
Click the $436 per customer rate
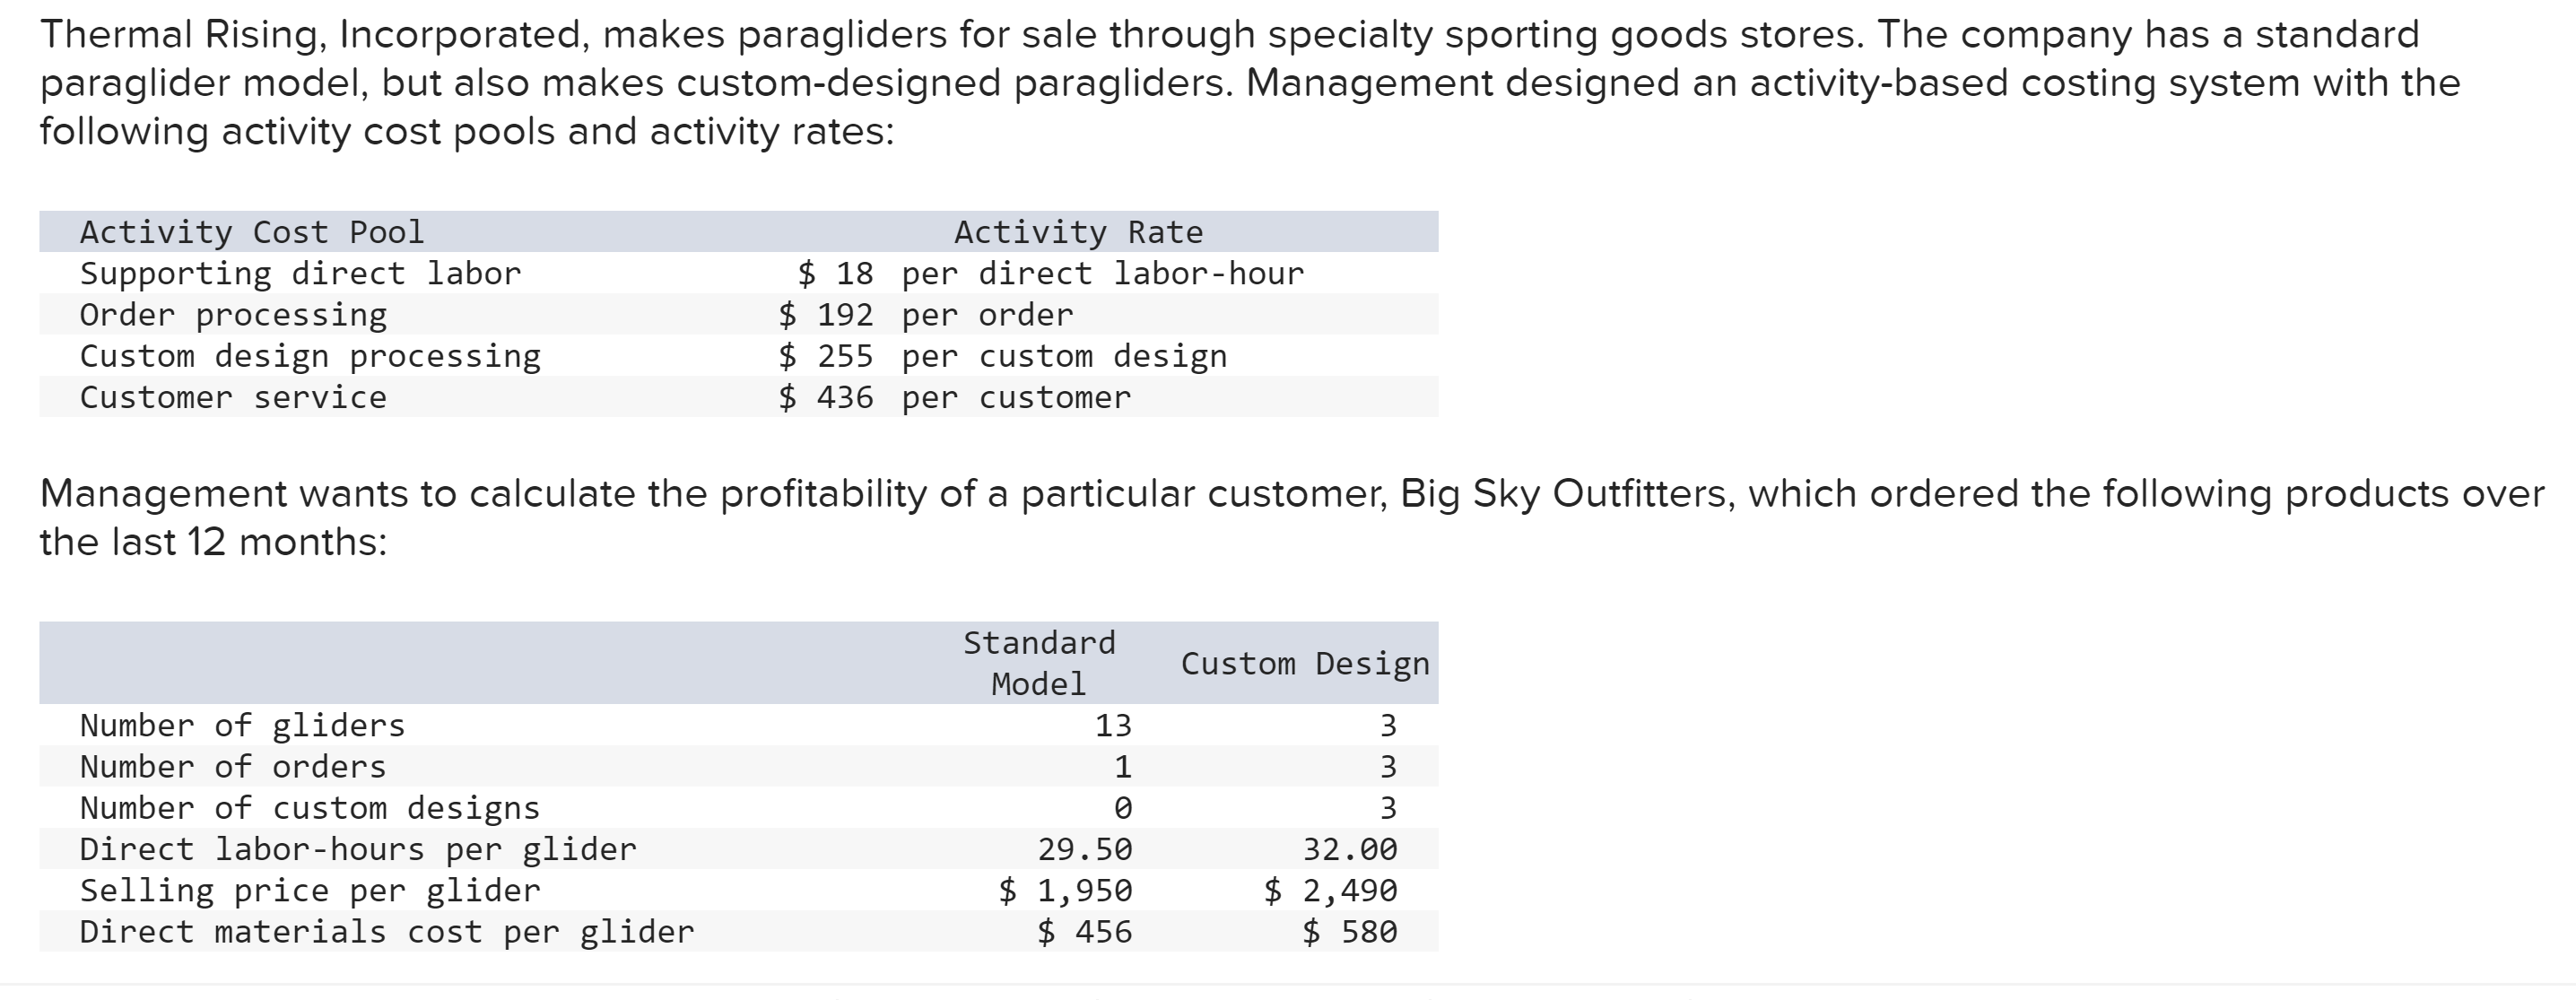[x=955, y=397]
